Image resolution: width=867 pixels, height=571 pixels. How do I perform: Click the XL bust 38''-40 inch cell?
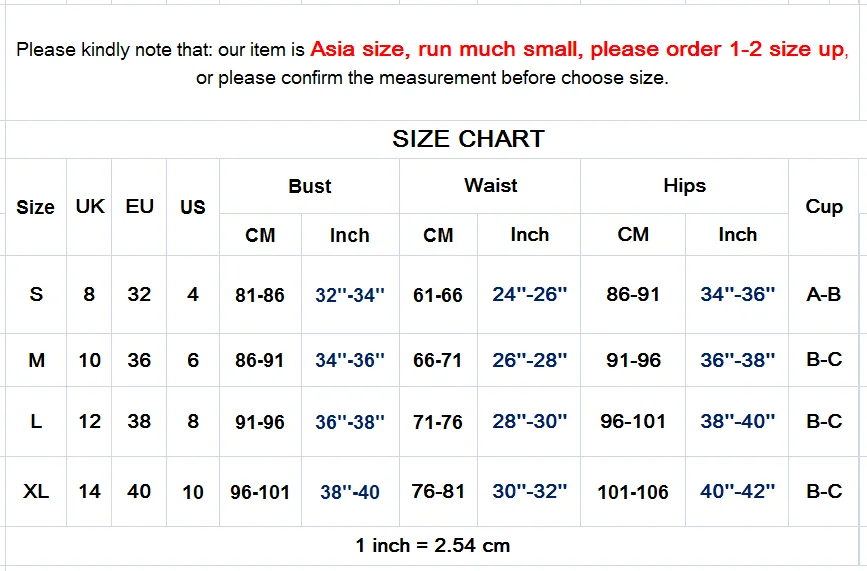click(350, 492)
